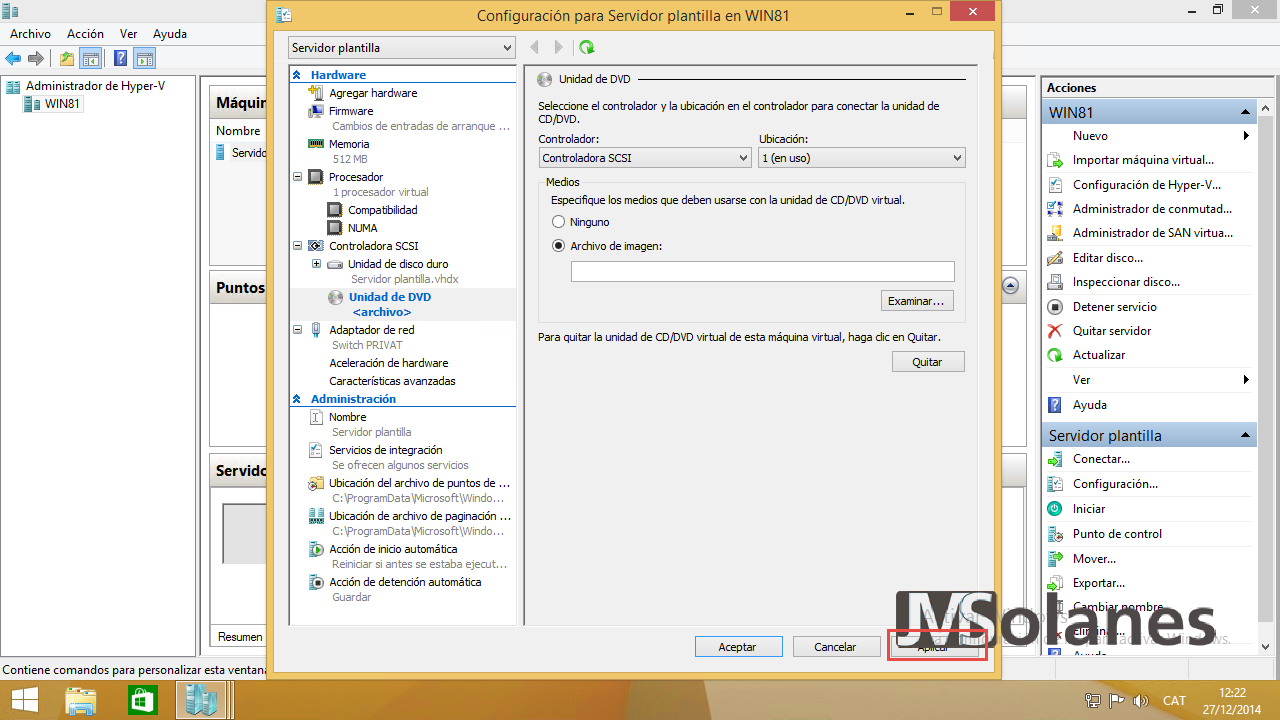Screen dimensions: 1280x720
Task: Select Ubicación del archivo de puntos item
Action: click(x=420, y=483)
